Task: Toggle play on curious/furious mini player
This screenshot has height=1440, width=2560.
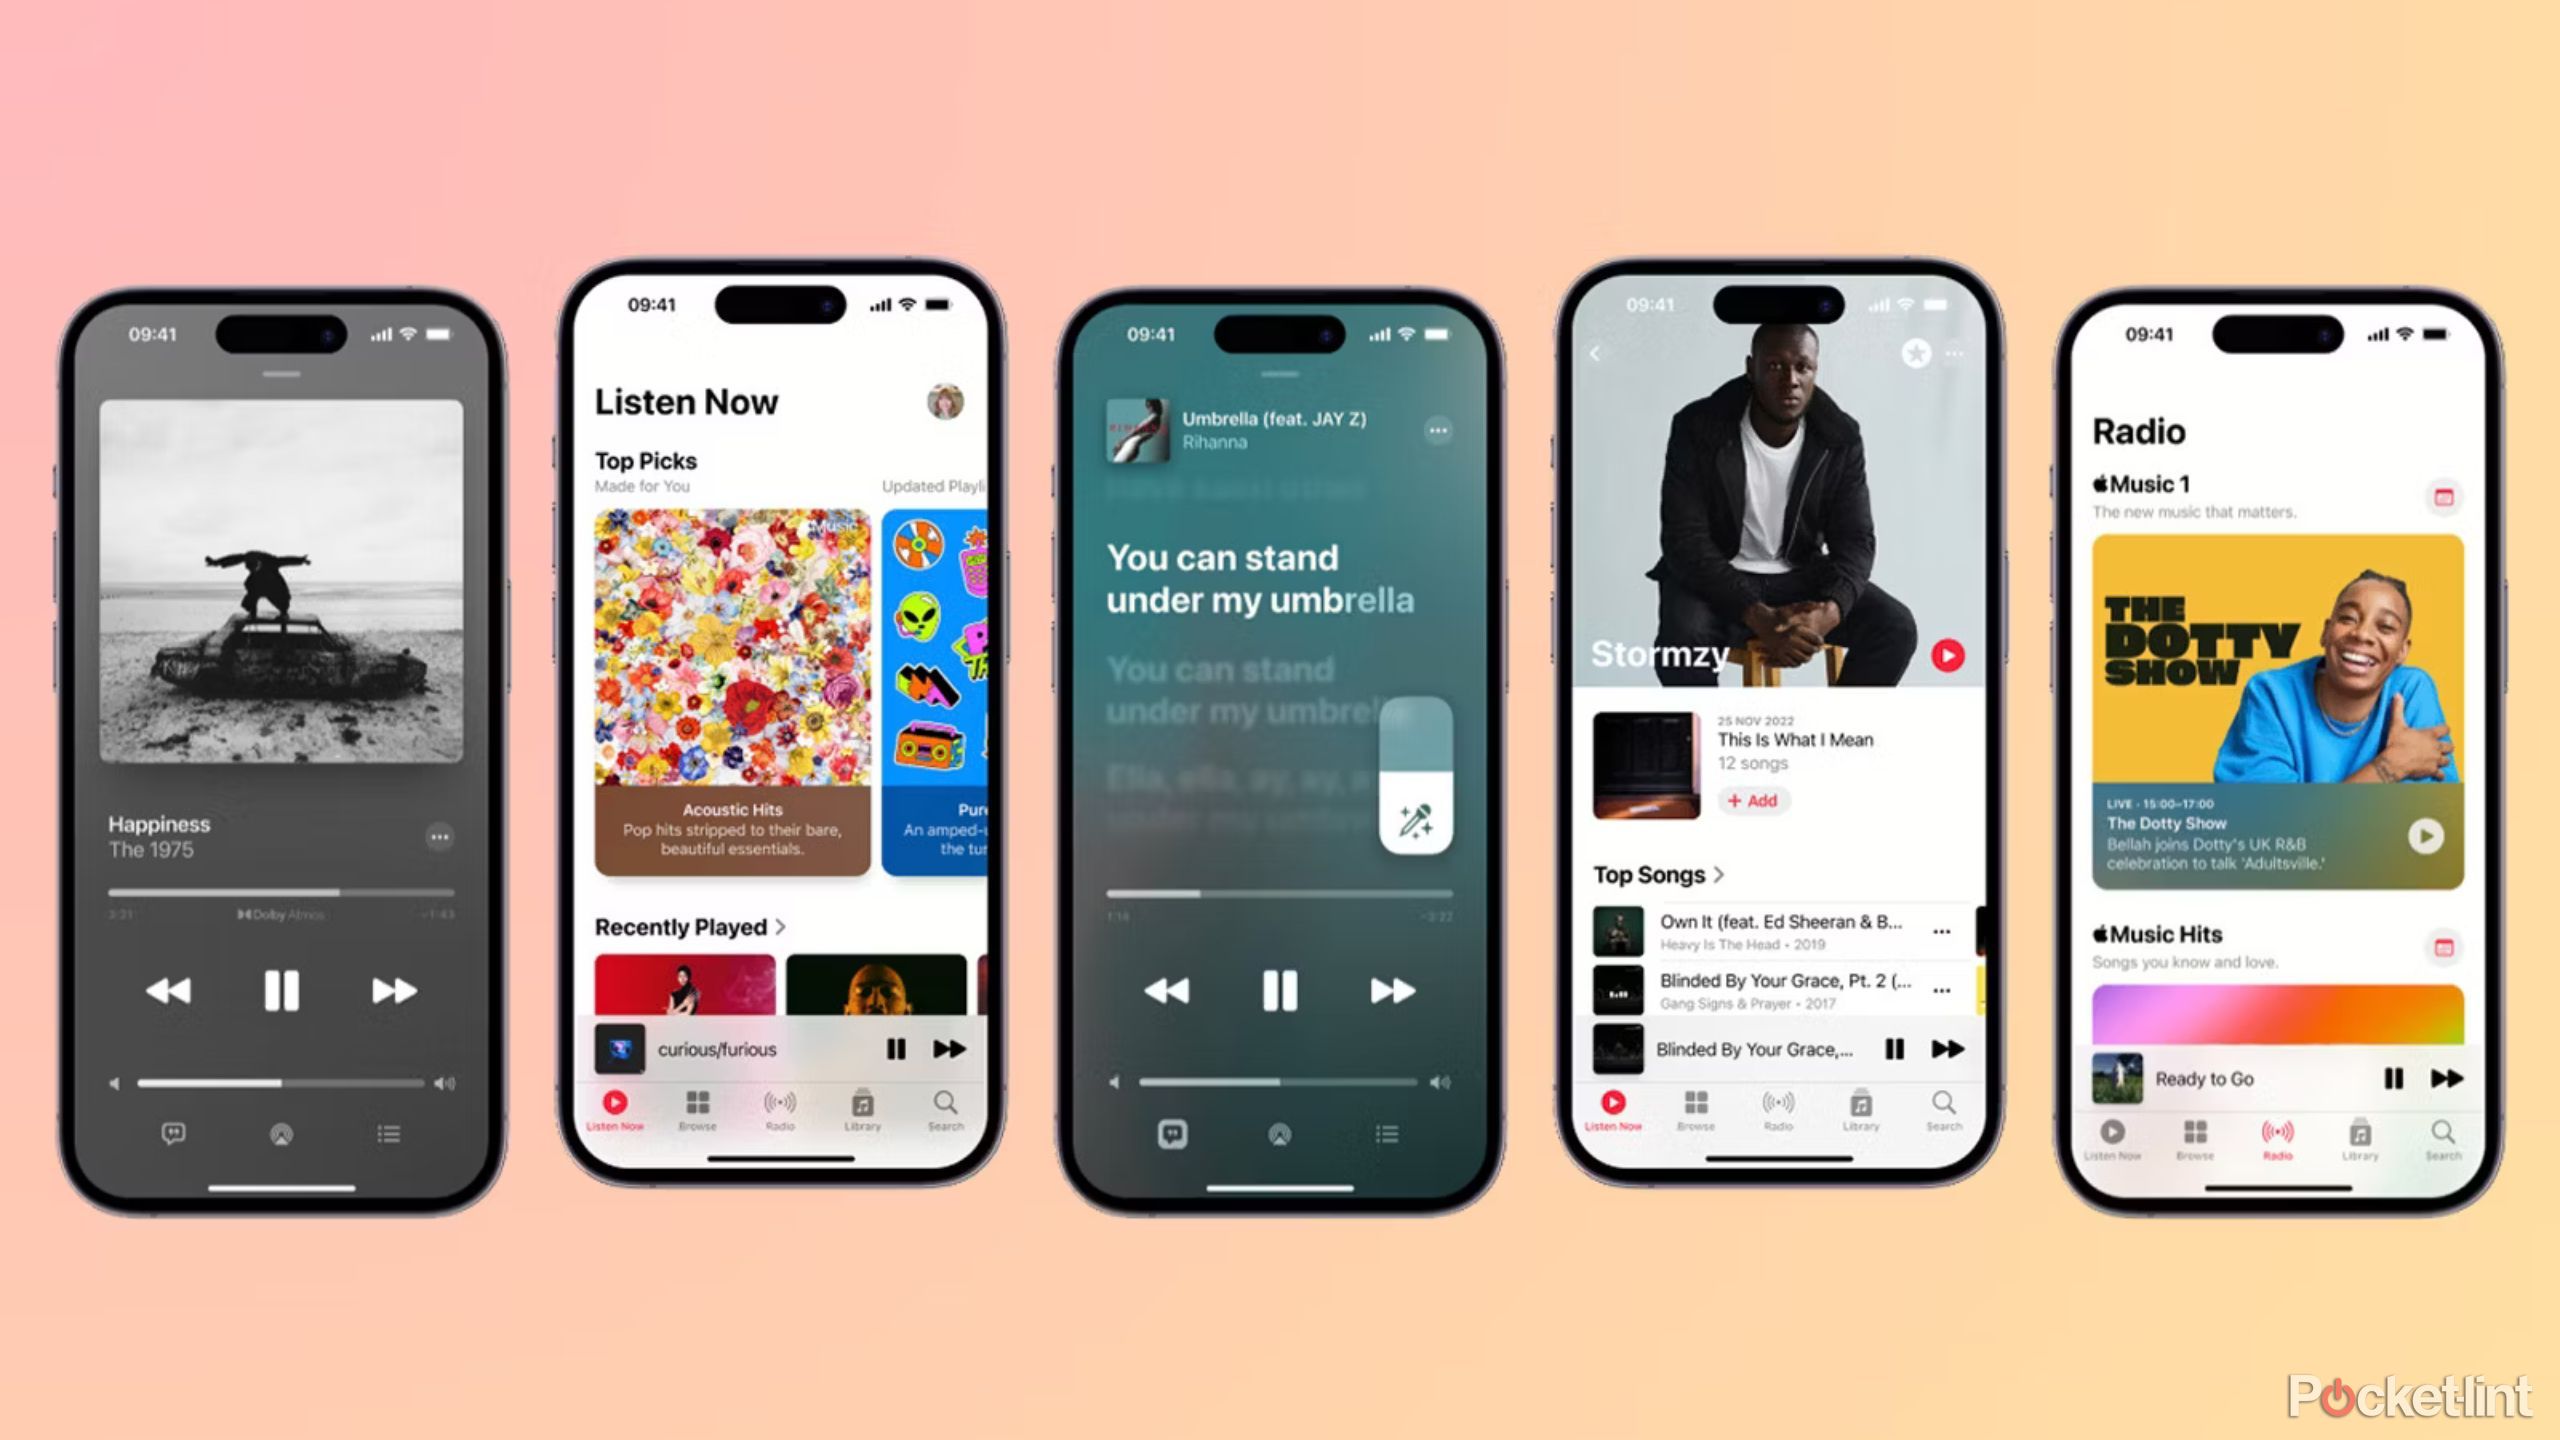Action: [895, 1050]
